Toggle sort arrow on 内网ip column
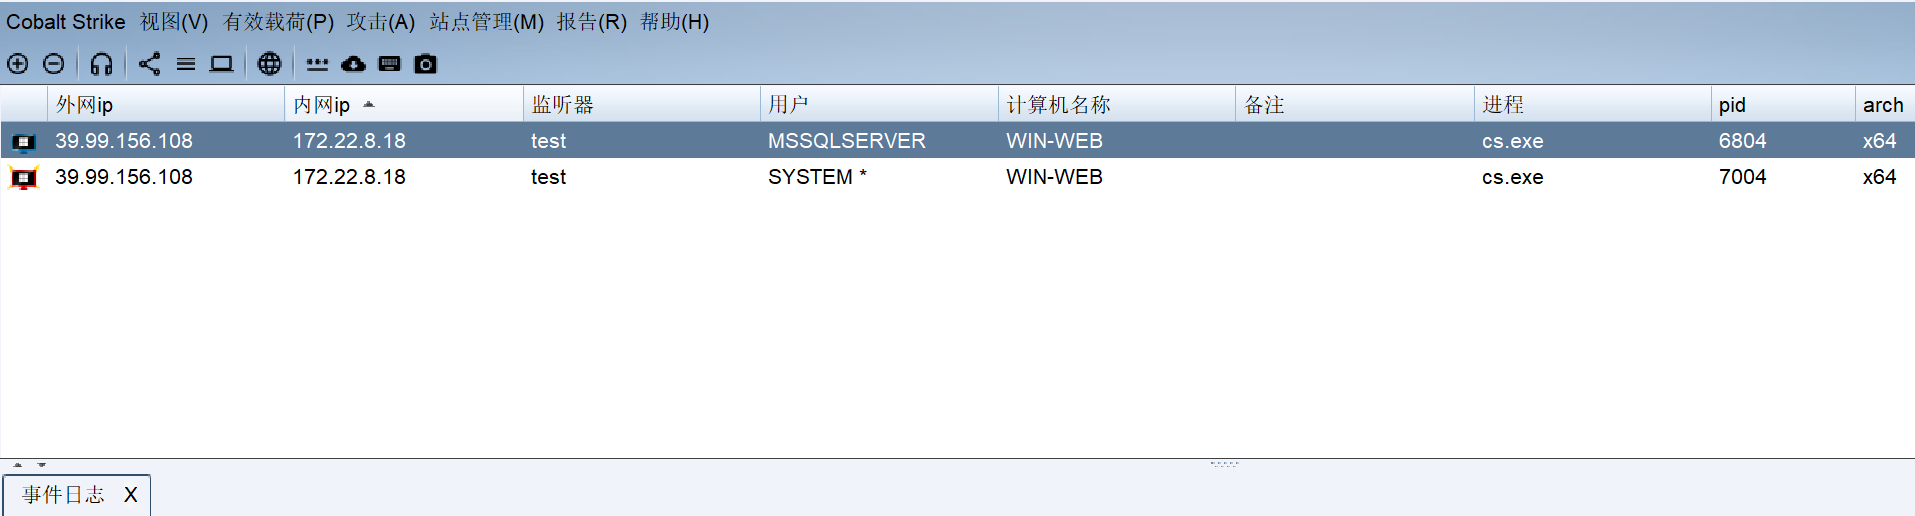Viewport: 1915px width, 516px height. [369, 104]
